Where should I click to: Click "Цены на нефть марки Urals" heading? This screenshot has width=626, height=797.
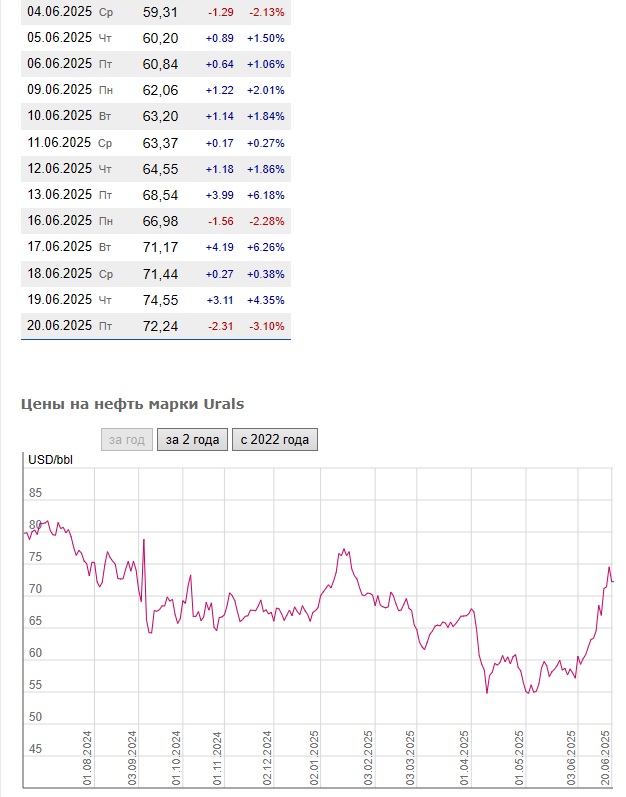point(132,404)
